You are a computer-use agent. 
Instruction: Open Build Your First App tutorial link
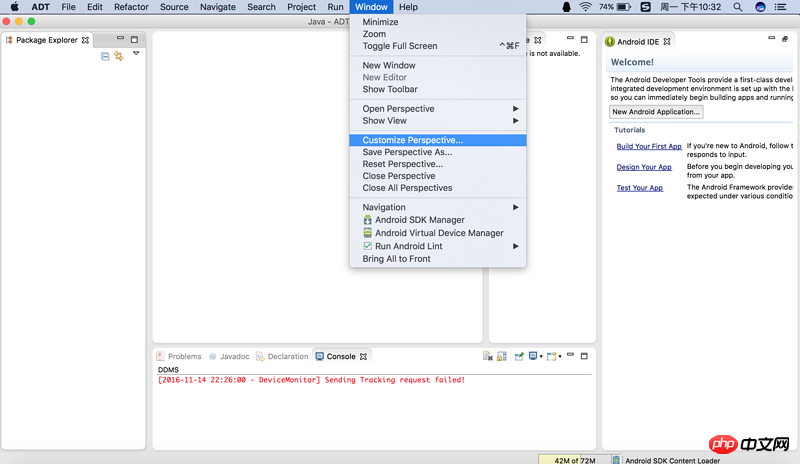pyautogui.click(x=649, y=146)
